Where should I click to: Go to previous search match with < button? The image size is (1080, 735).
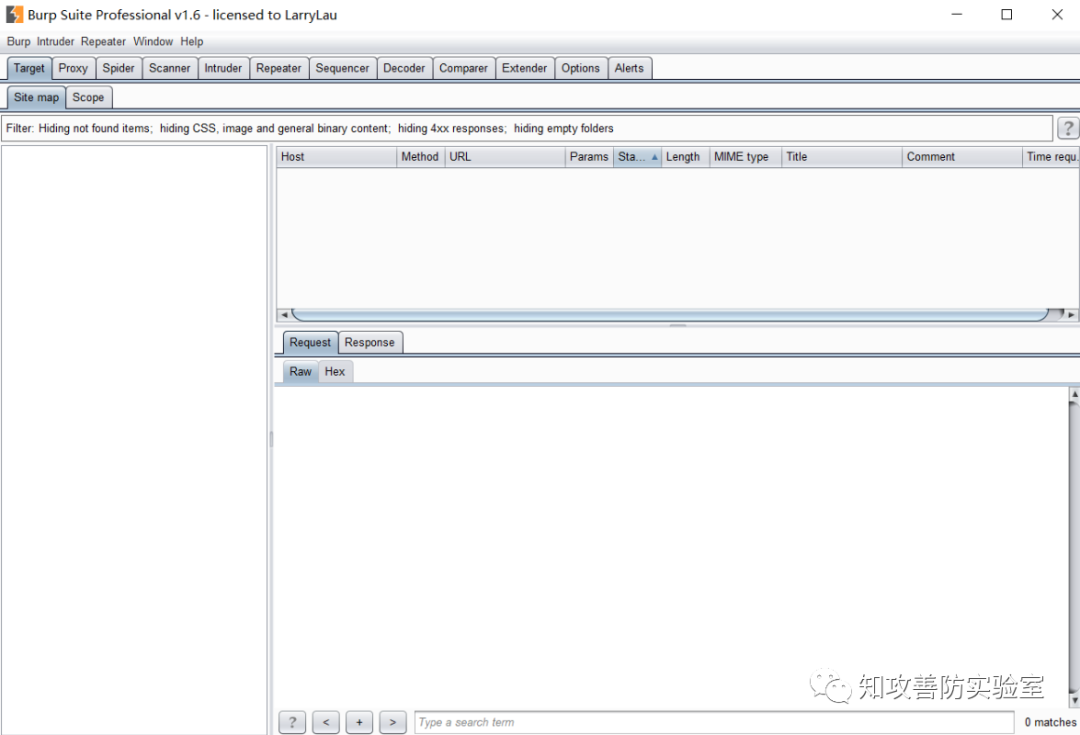pyautogui.click(x=326, y=722)
